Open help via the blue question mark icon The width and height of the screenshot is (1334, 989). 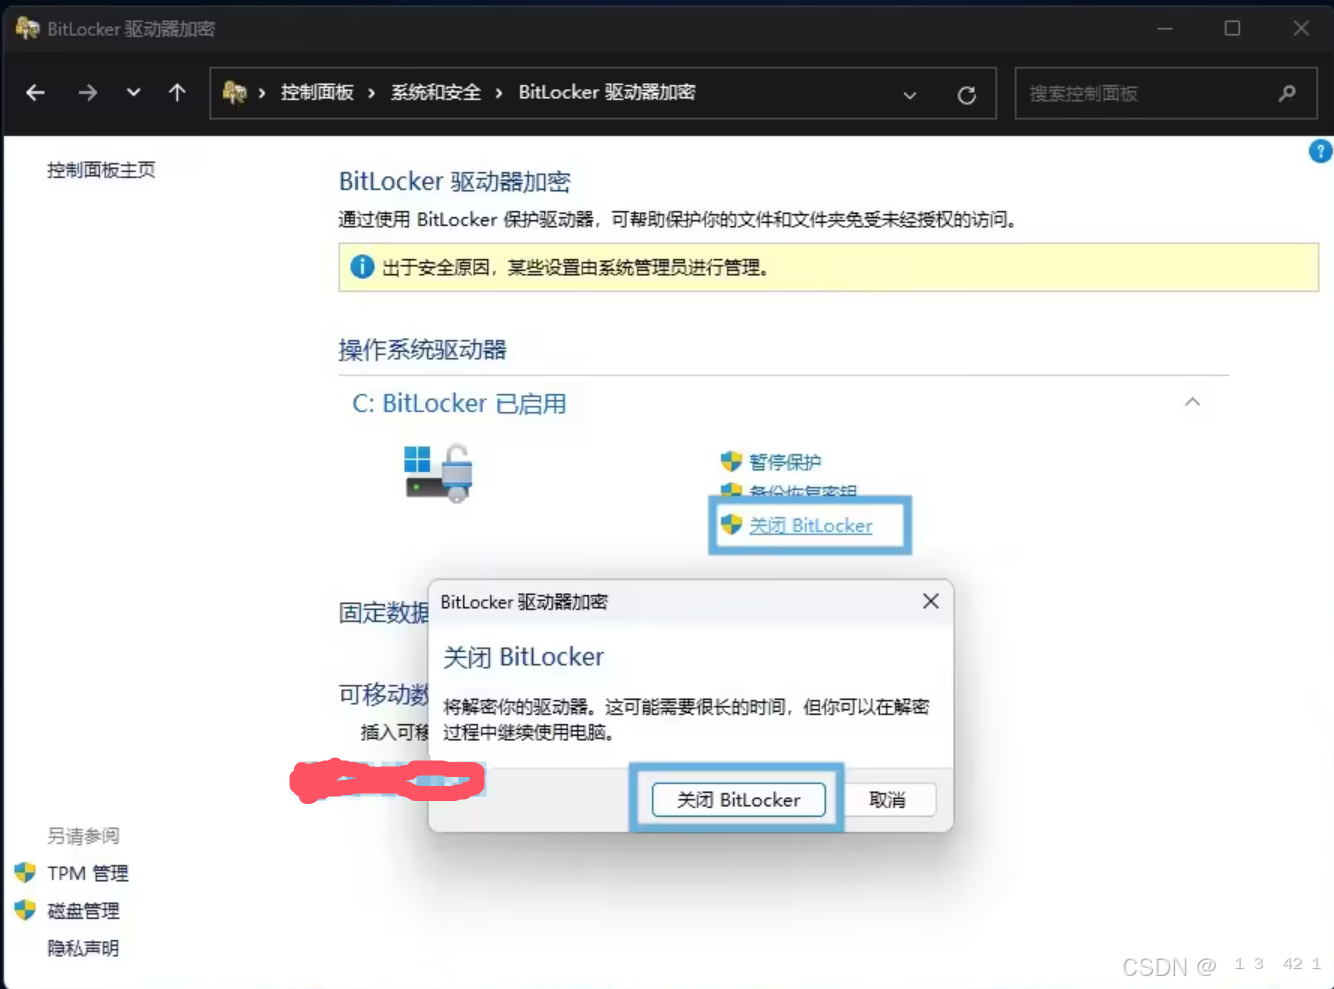coord(1319,151)
